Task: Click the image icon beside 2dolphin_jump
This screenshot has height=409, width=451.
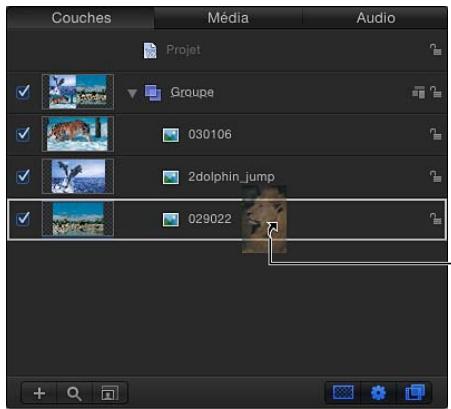Action: (171, 177)
